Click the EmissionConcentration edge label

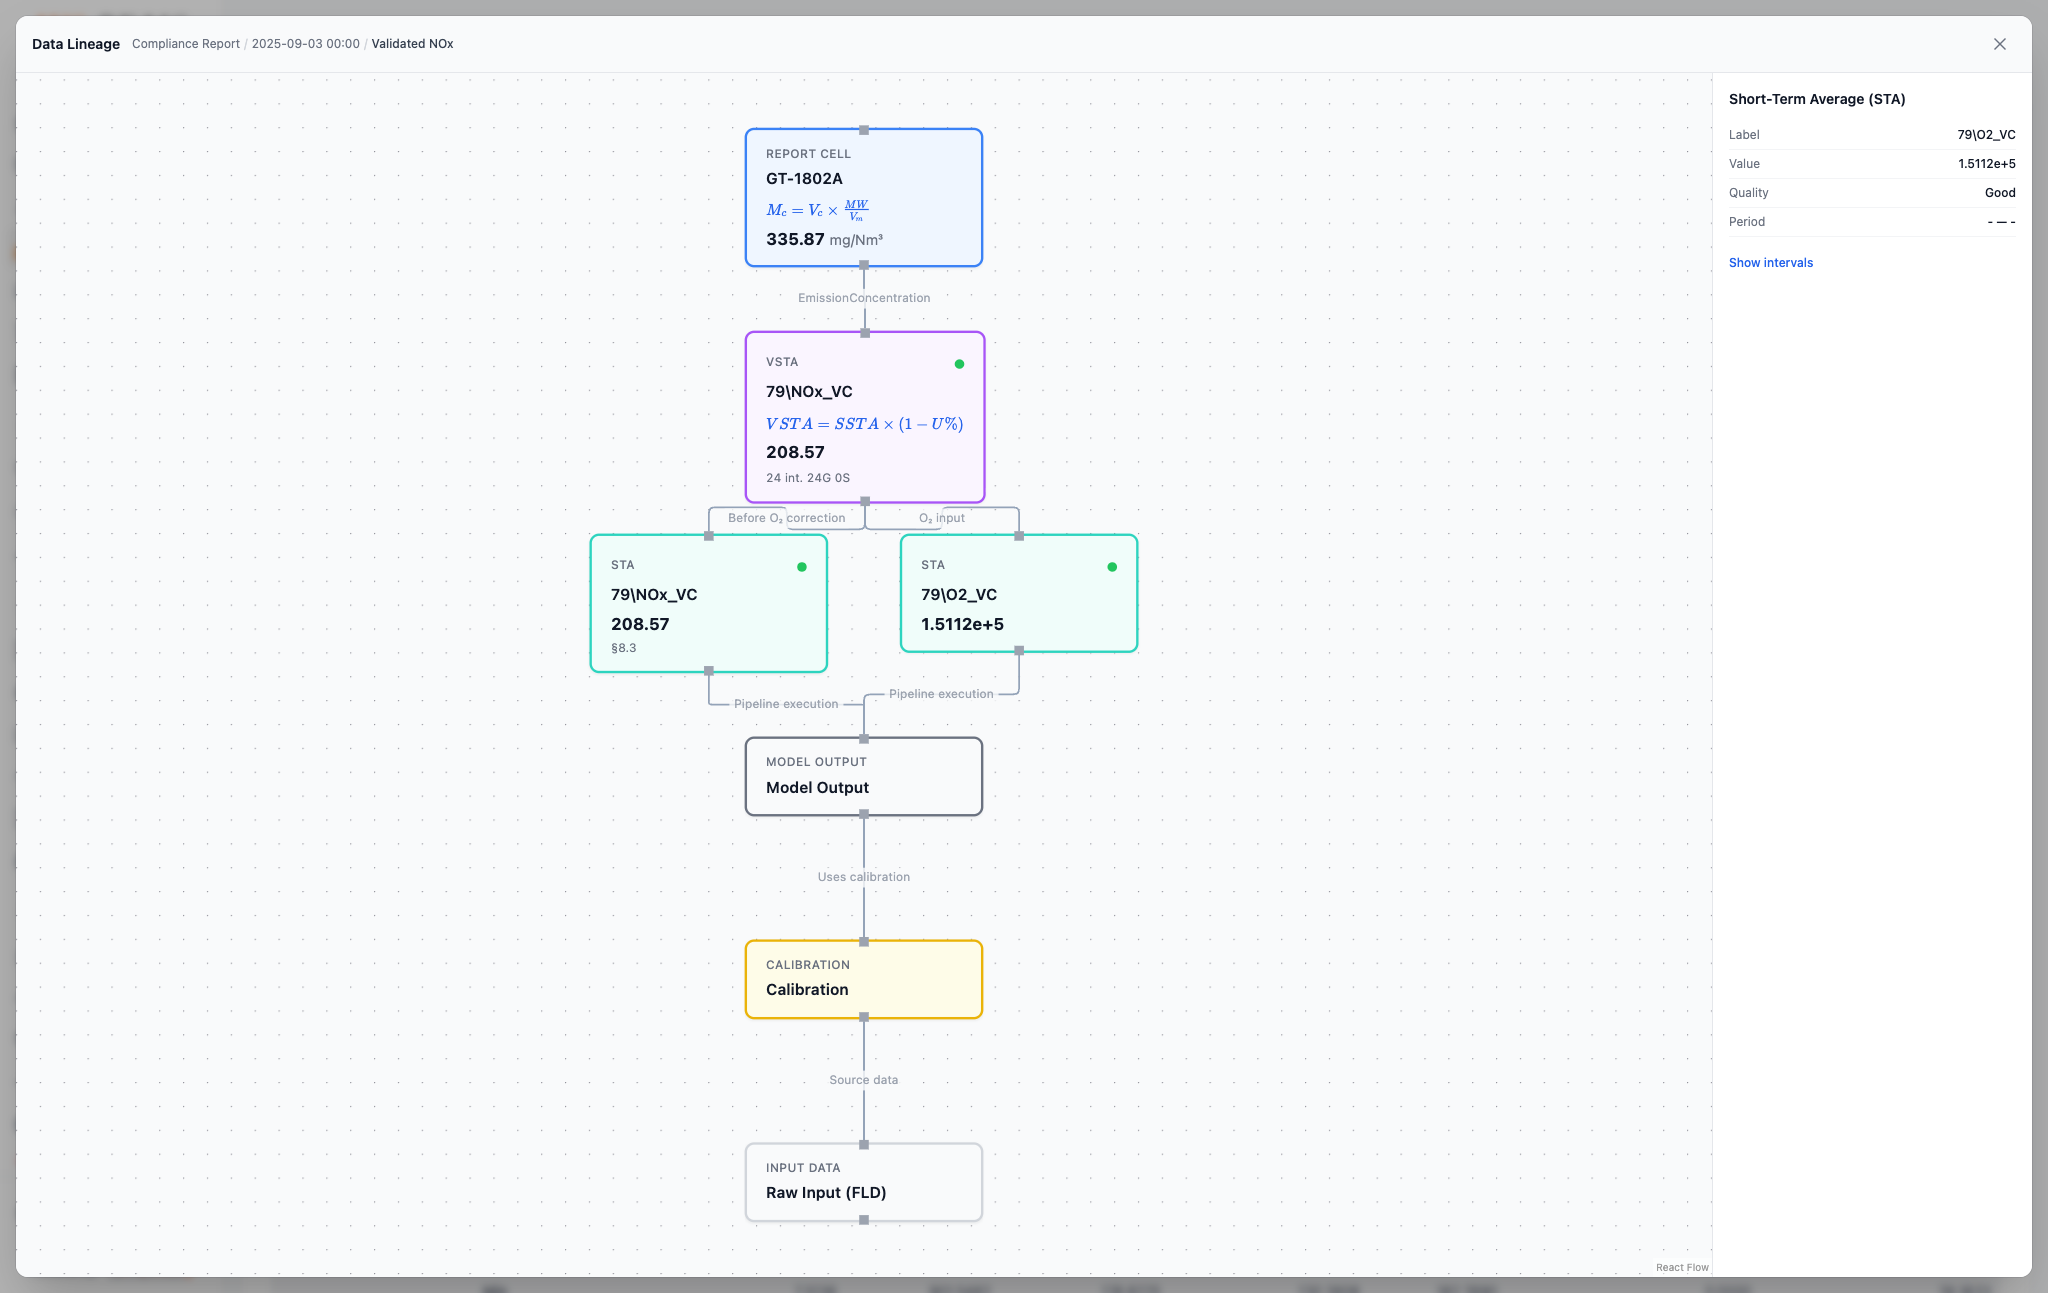coord(864,298)
